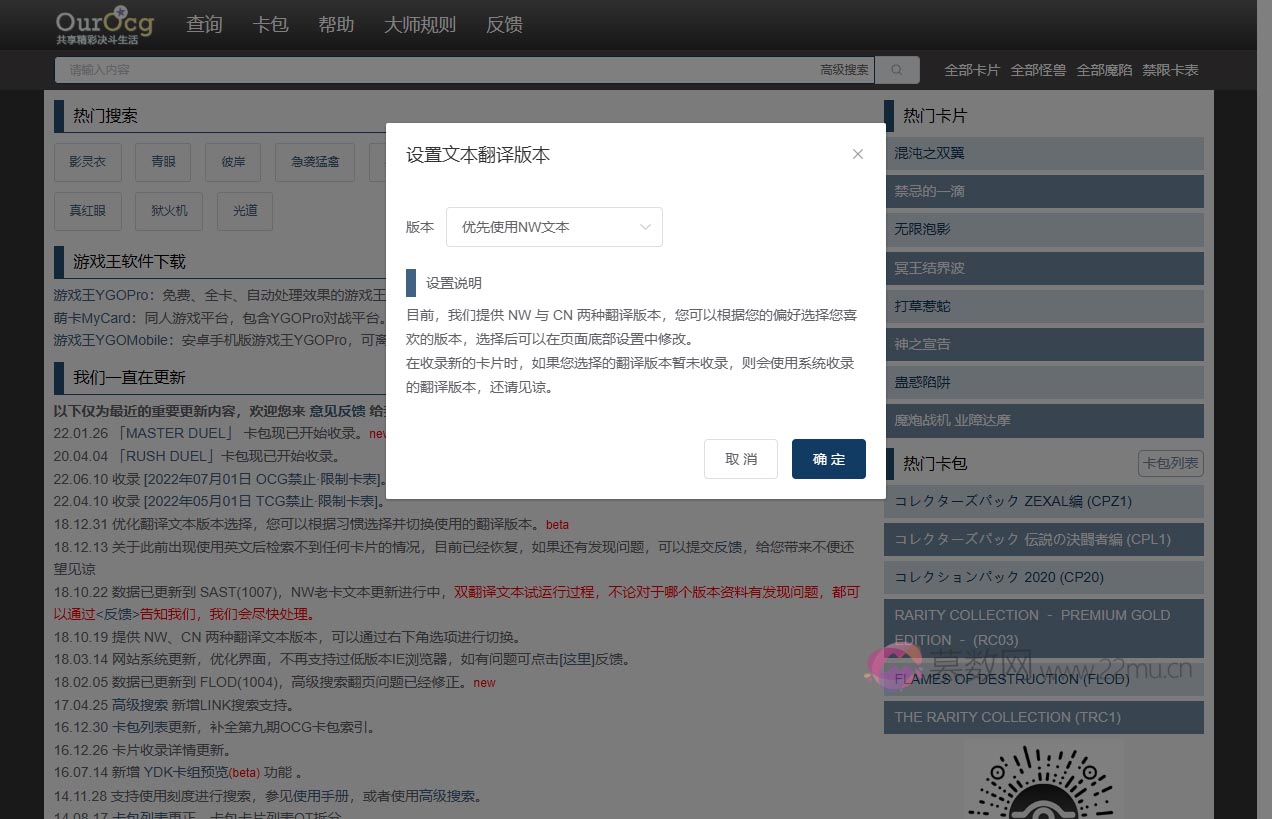Close the translation settings dialog
Viewport: 1272px width, 819px height.
(857, 154)
